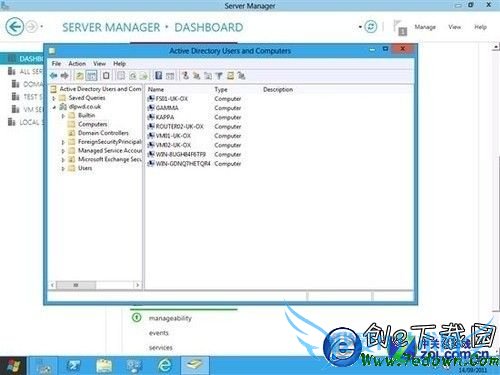Open the View menu in Active Directory window
Viewport: 500px width, 375px height.
(x=99, y=63)
